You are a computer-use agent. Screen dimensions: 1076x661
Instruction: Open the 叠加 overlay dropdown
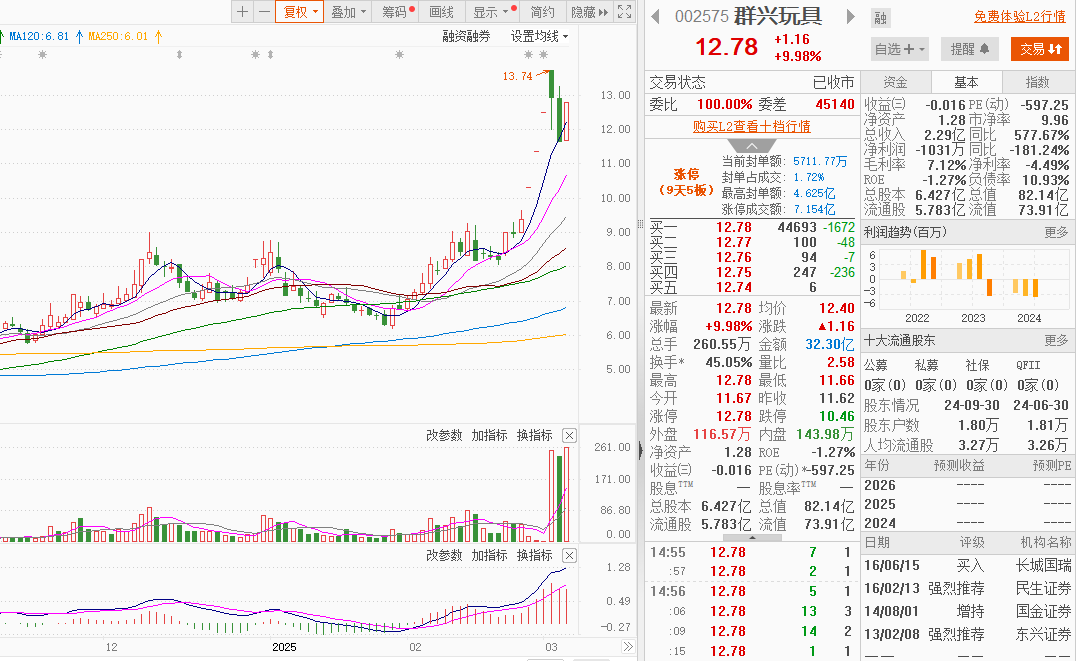[348, 12]
